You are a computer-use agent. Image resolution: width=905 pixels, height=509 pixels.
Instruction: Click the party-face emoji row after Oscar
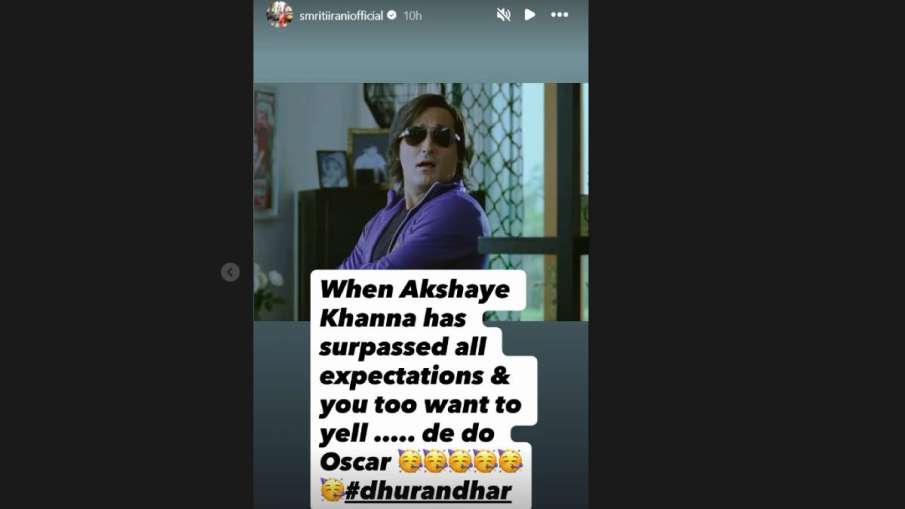click(461, 462)
